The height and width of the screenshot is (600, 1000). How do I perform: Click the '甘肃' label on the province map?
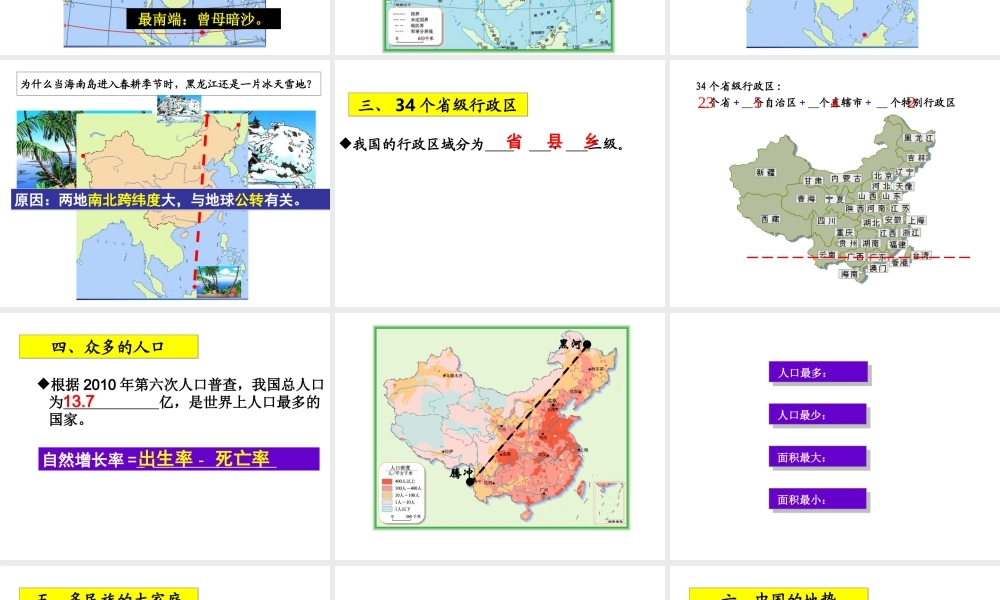[812, 181]
